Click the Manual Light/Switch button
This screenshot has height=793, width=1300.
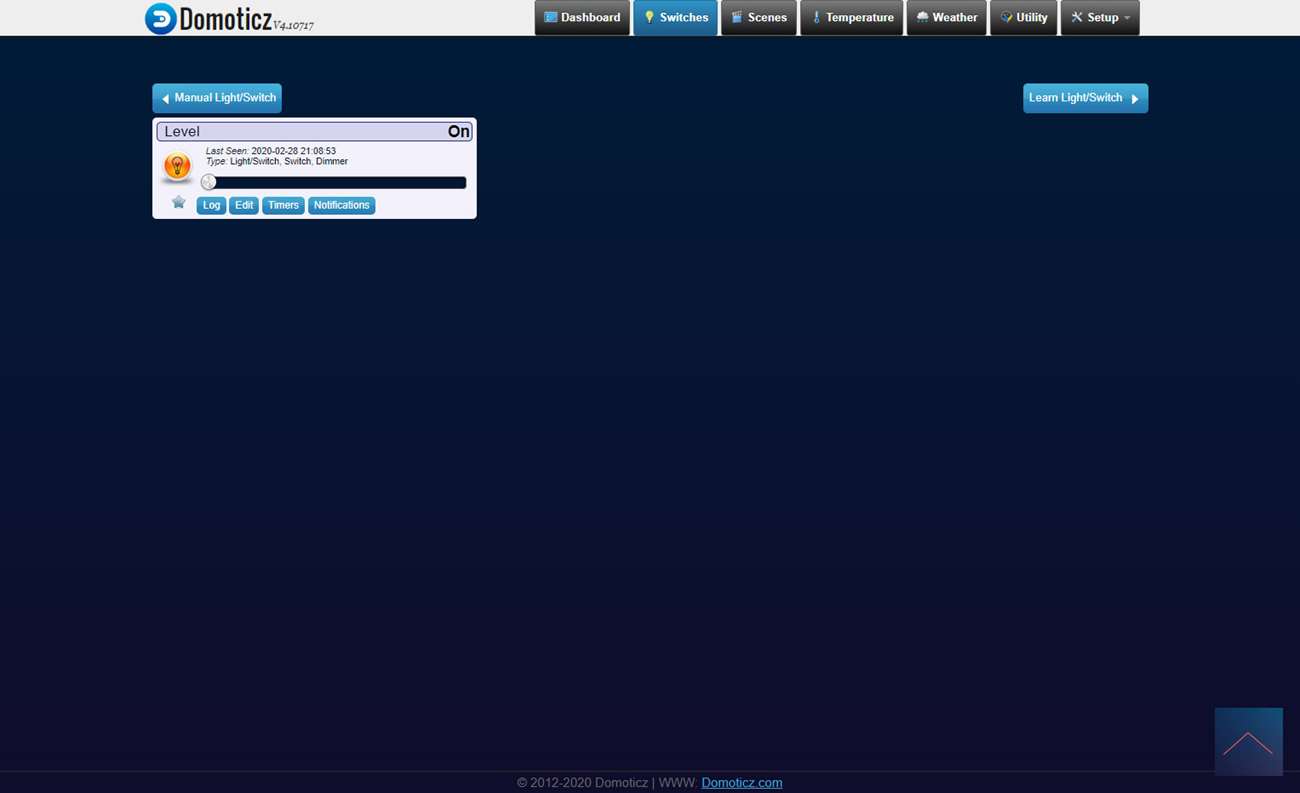coord(217,98)
